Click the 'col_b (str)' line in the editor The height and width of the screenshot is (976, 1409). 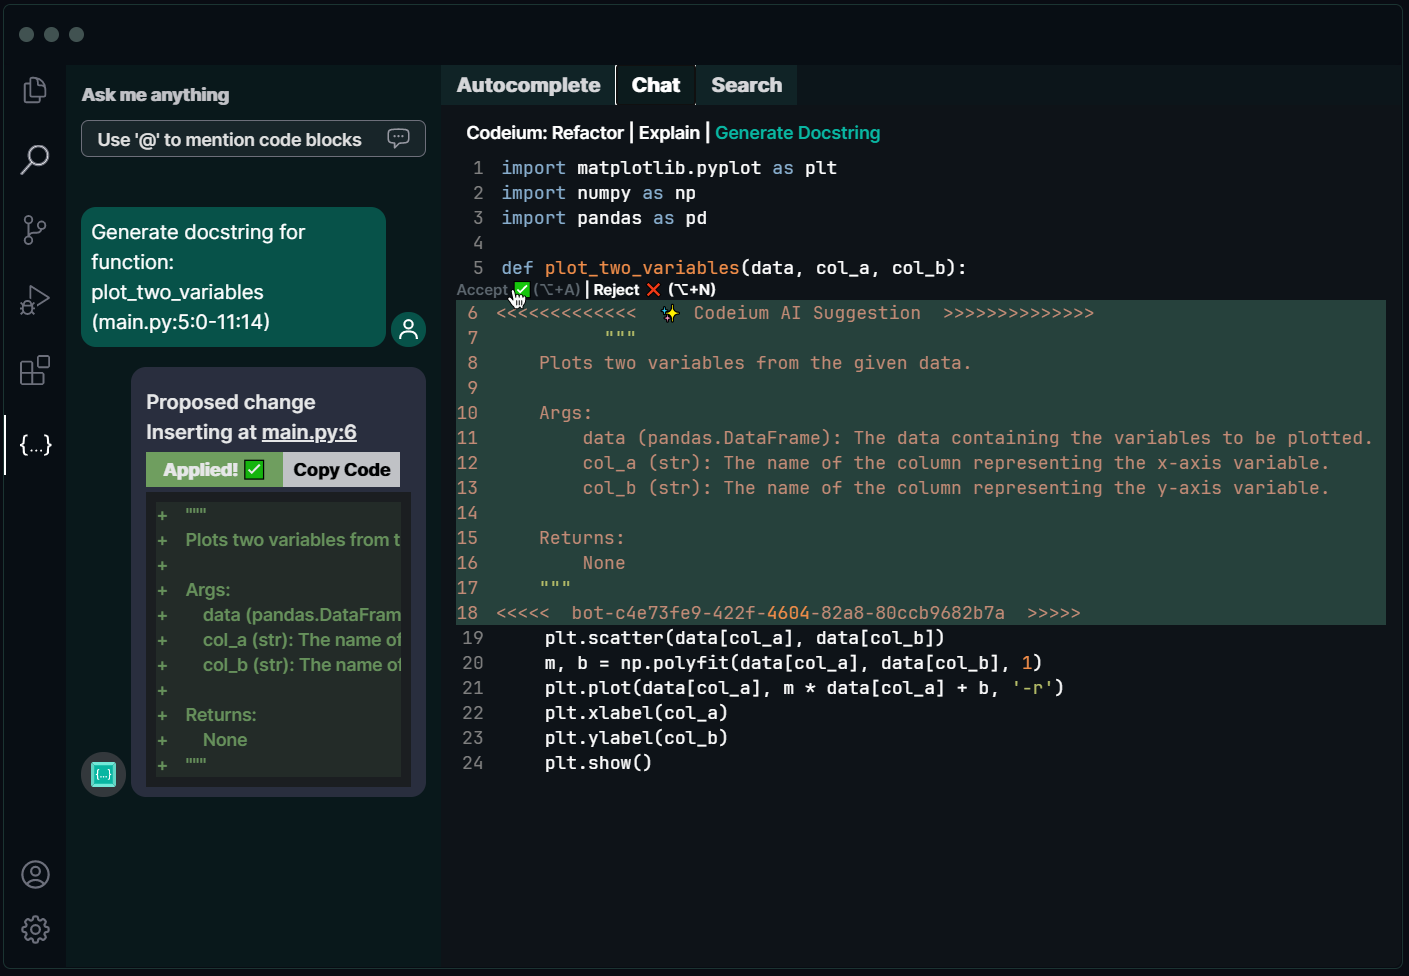956,488
